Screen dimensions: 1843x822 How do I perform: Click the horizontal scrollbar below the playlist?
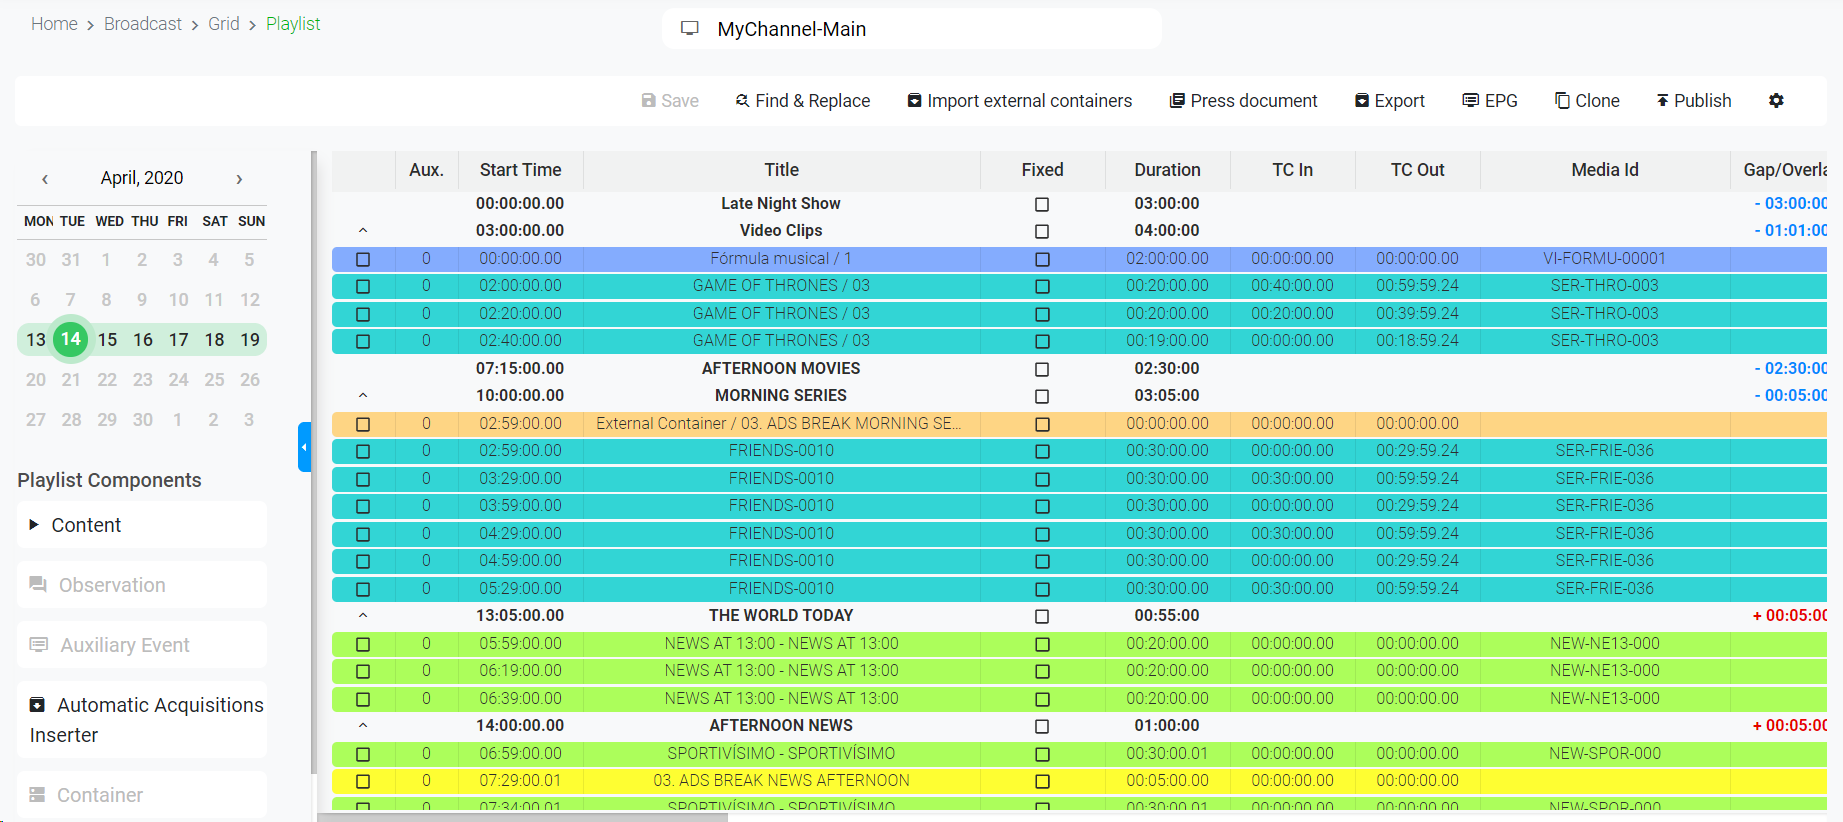point(522,817)
